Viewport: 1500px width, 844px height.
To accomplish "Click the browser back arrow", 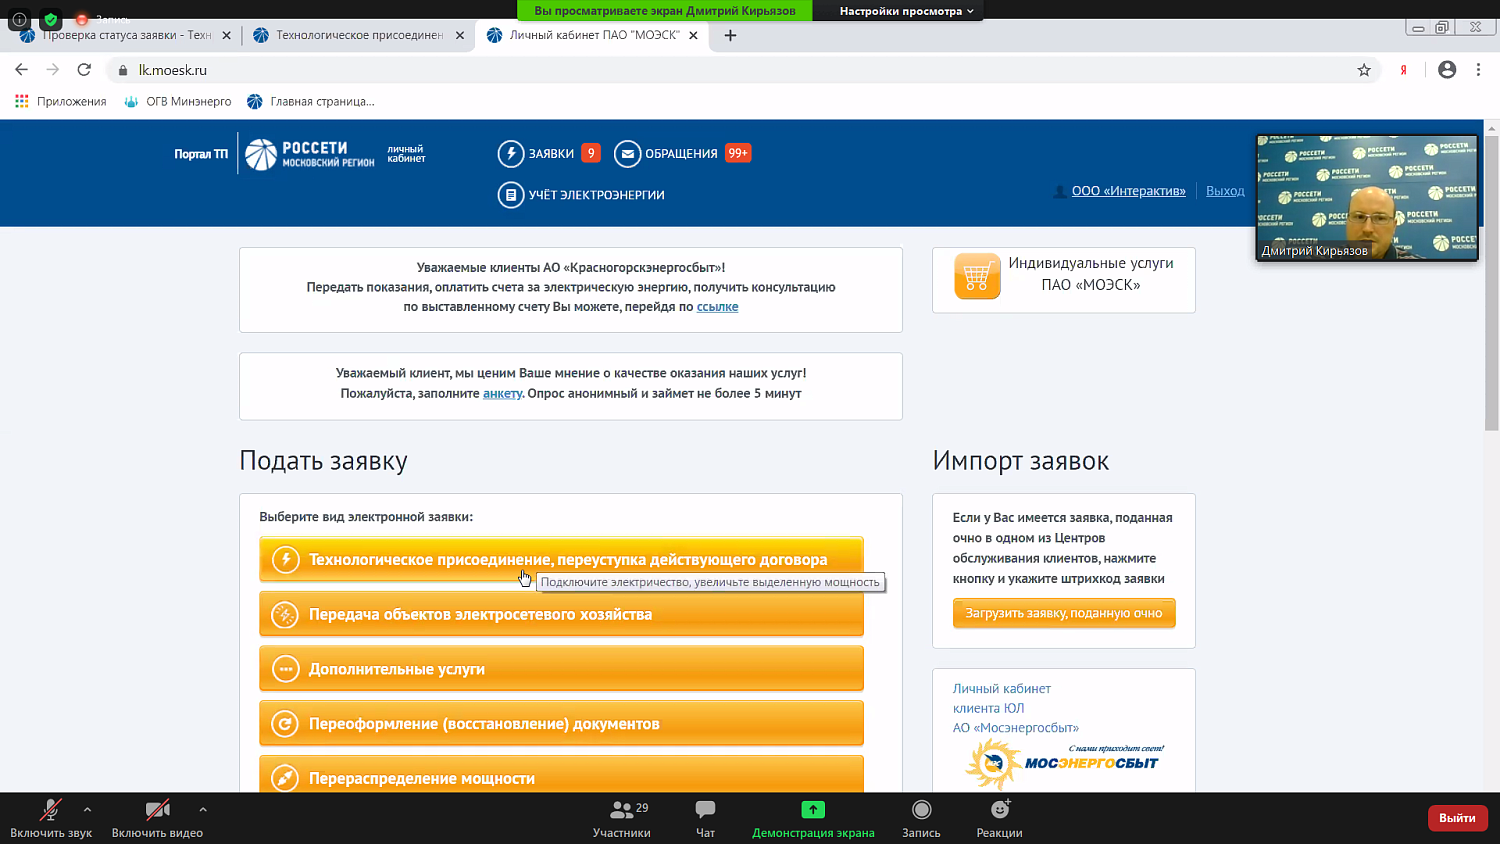I will point(21,70).
